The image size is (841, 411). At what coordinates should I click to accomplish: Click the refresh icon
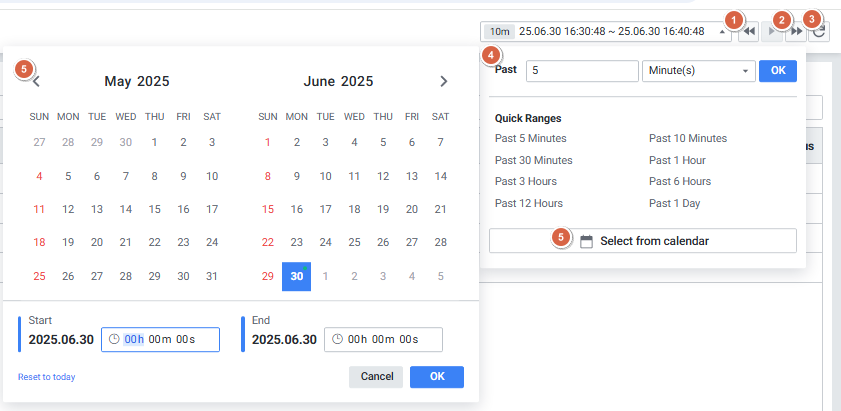click(819, 32)
